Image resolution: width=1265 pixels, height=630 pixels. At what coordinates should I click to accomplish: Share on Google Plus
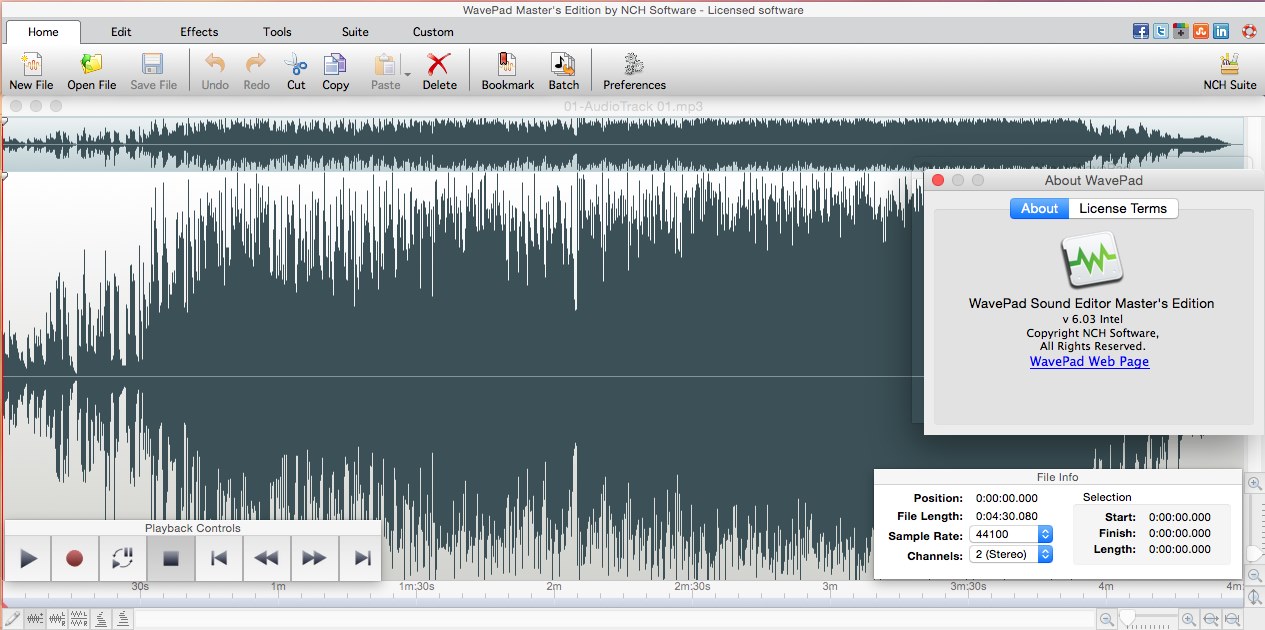pyautogui.click(x=1181, y=31)
